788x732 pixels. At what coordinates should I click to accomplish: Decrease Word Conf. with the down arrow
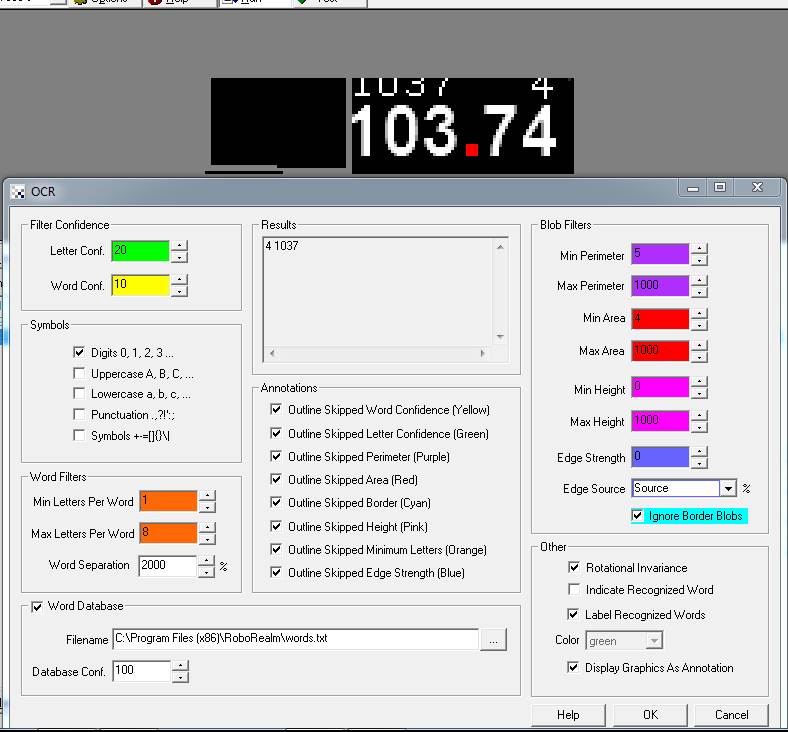tap(179, 291)
